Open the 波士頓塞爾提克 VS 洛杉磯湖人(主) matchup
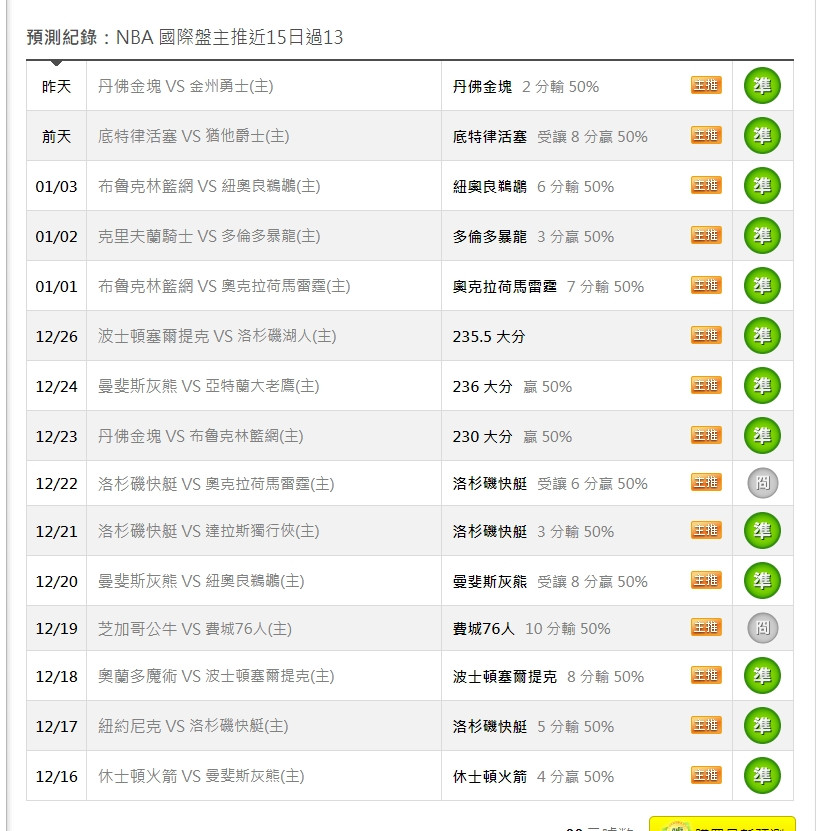The width and height of the screenshot is (838, 831). coord(217,336)
